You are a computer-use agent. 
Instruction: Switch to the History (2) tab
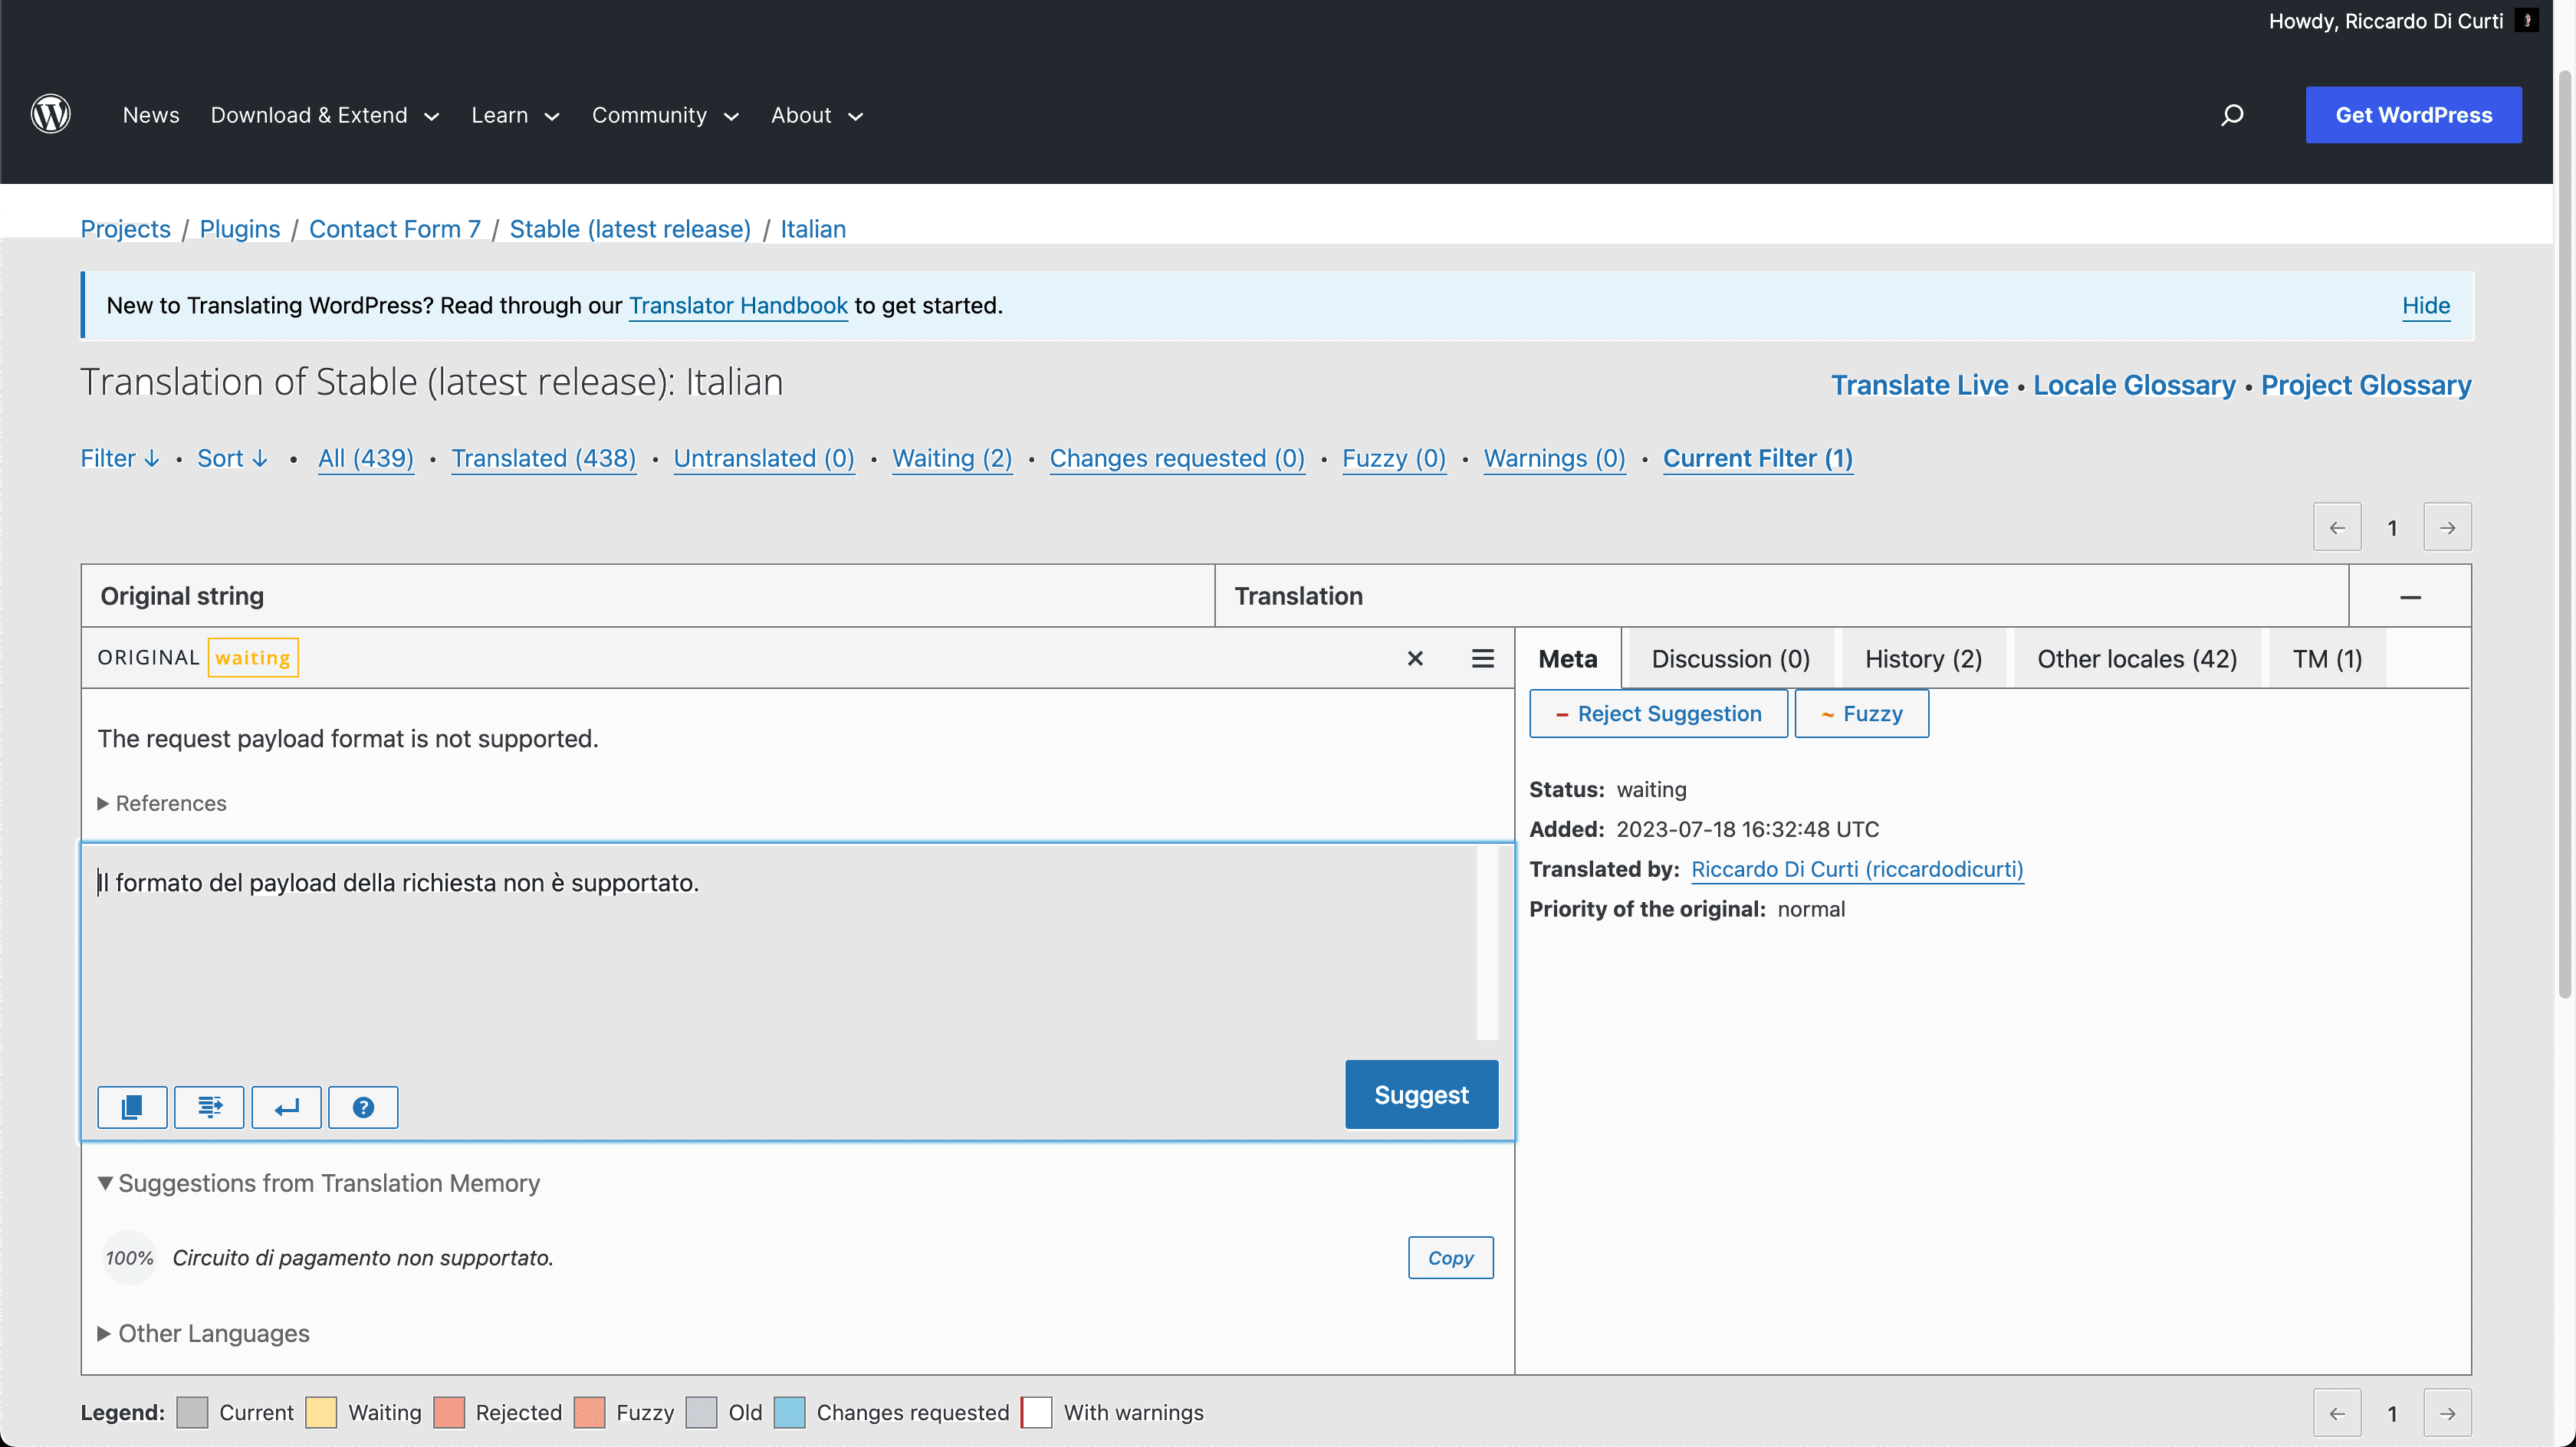point(1923,659)
